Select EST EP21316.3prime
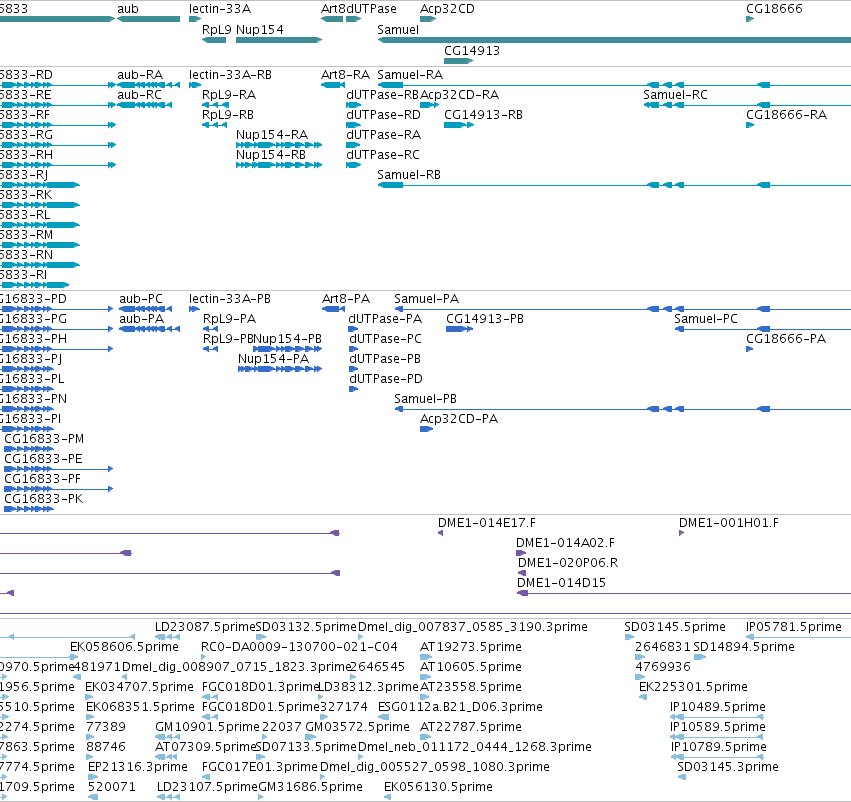This screenshot has width=851, height=802. click(x=138, y=767)
